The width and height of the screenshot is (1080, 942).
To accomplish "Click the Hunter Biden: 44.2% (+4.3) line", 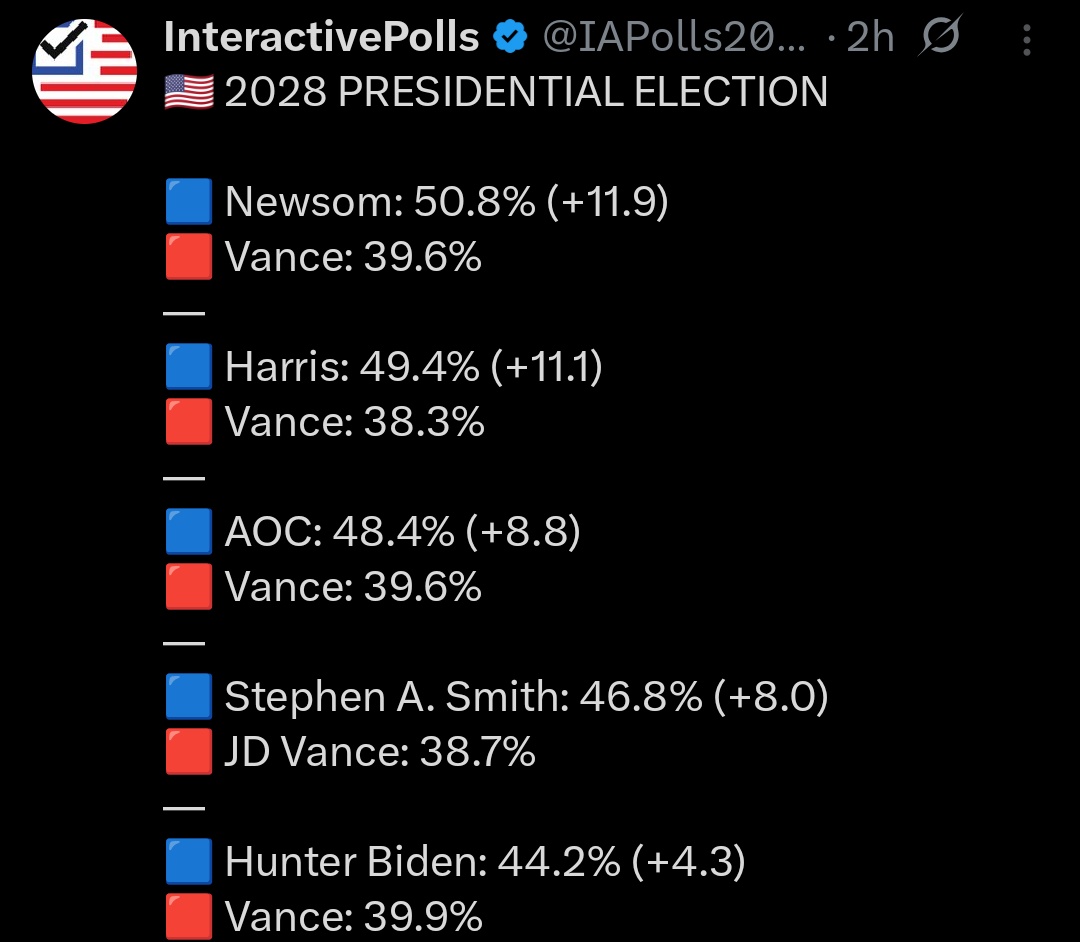I will click(485, 861).
